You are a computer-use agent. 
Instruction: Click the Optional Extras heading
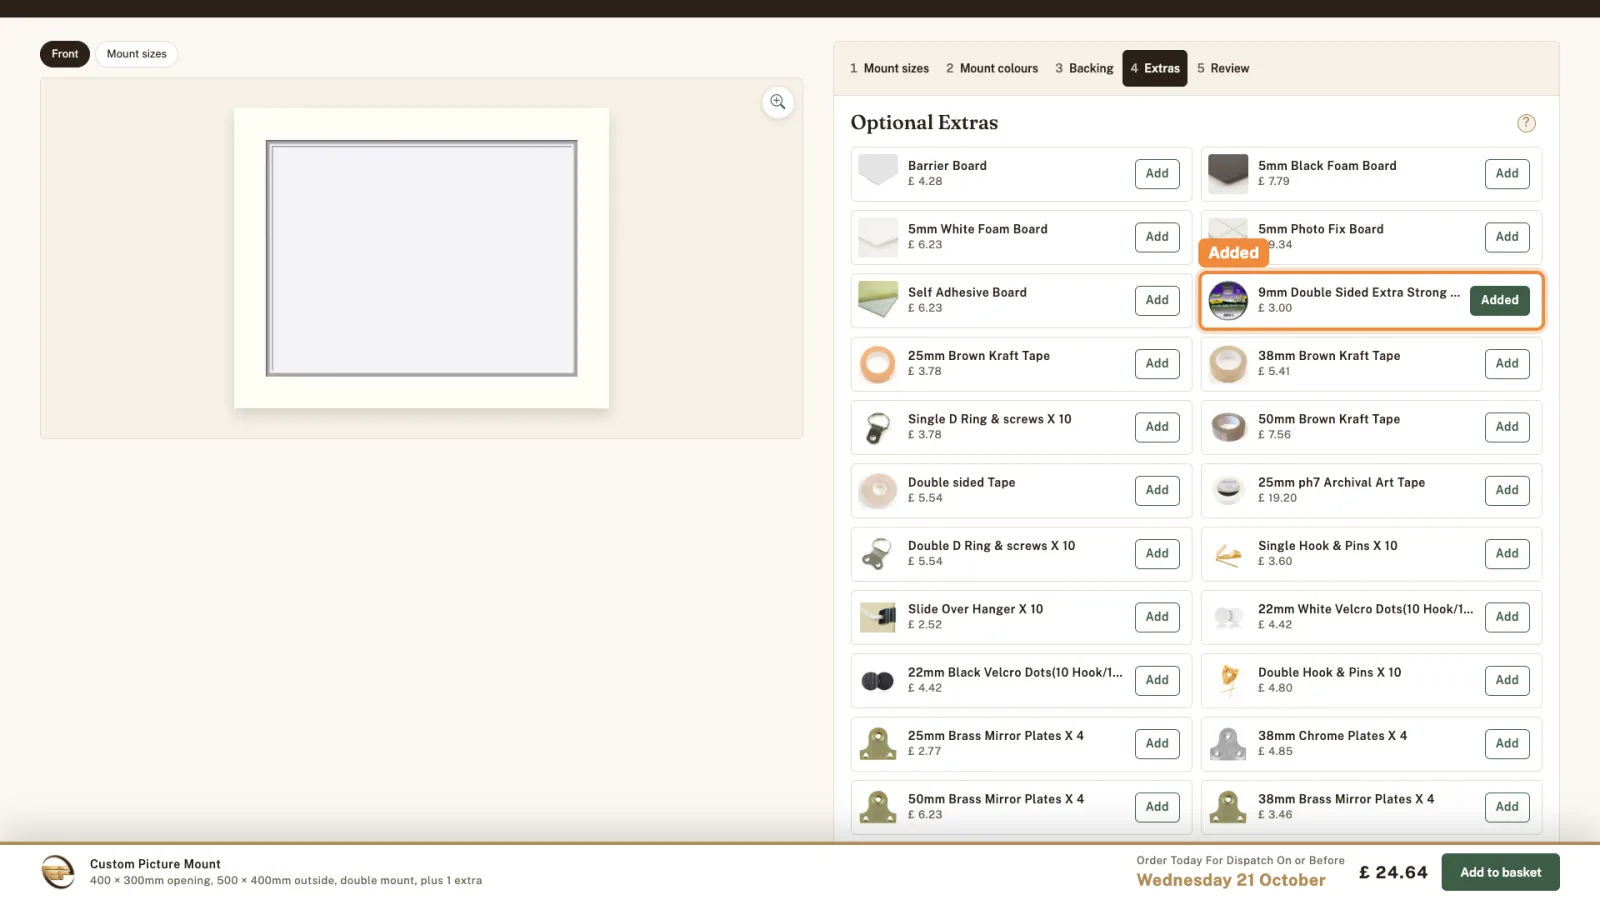[924, 123]
